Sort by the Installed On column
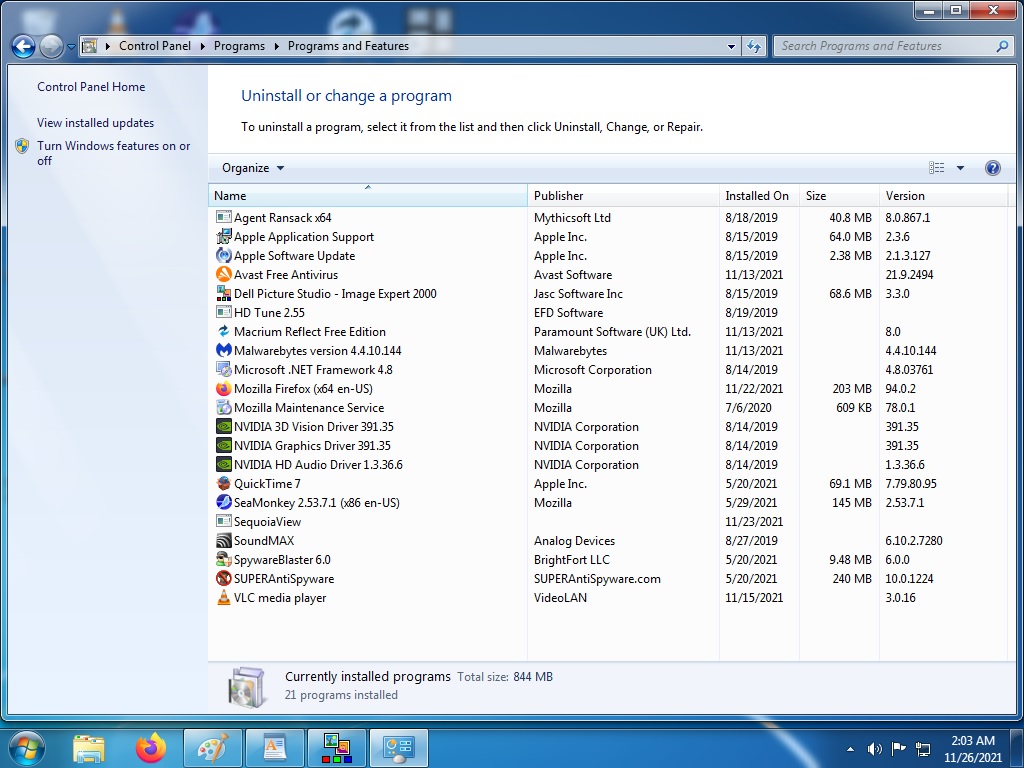 [759, 195]
